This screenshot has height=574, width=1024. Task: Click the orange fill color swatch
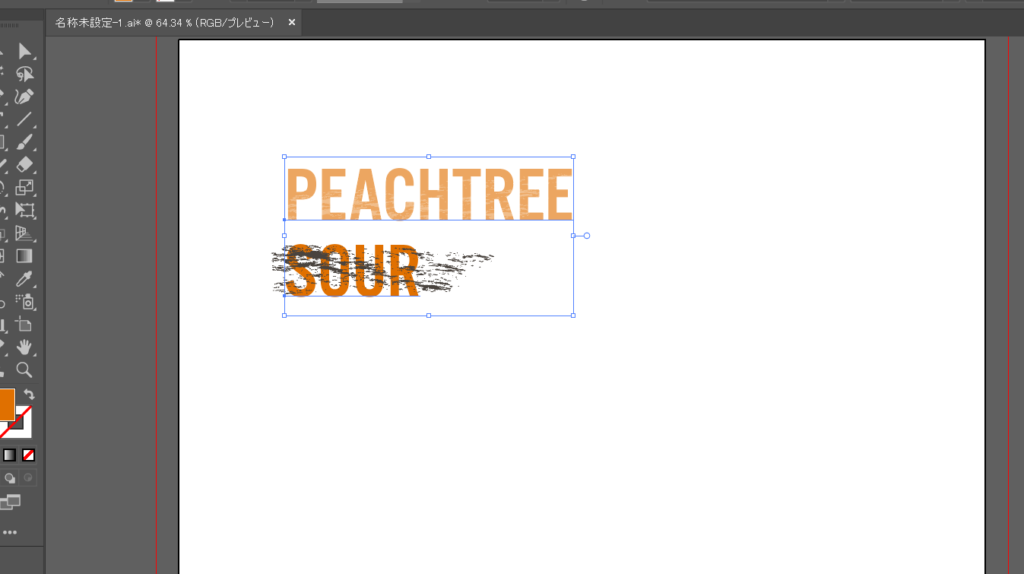point(7,404)
